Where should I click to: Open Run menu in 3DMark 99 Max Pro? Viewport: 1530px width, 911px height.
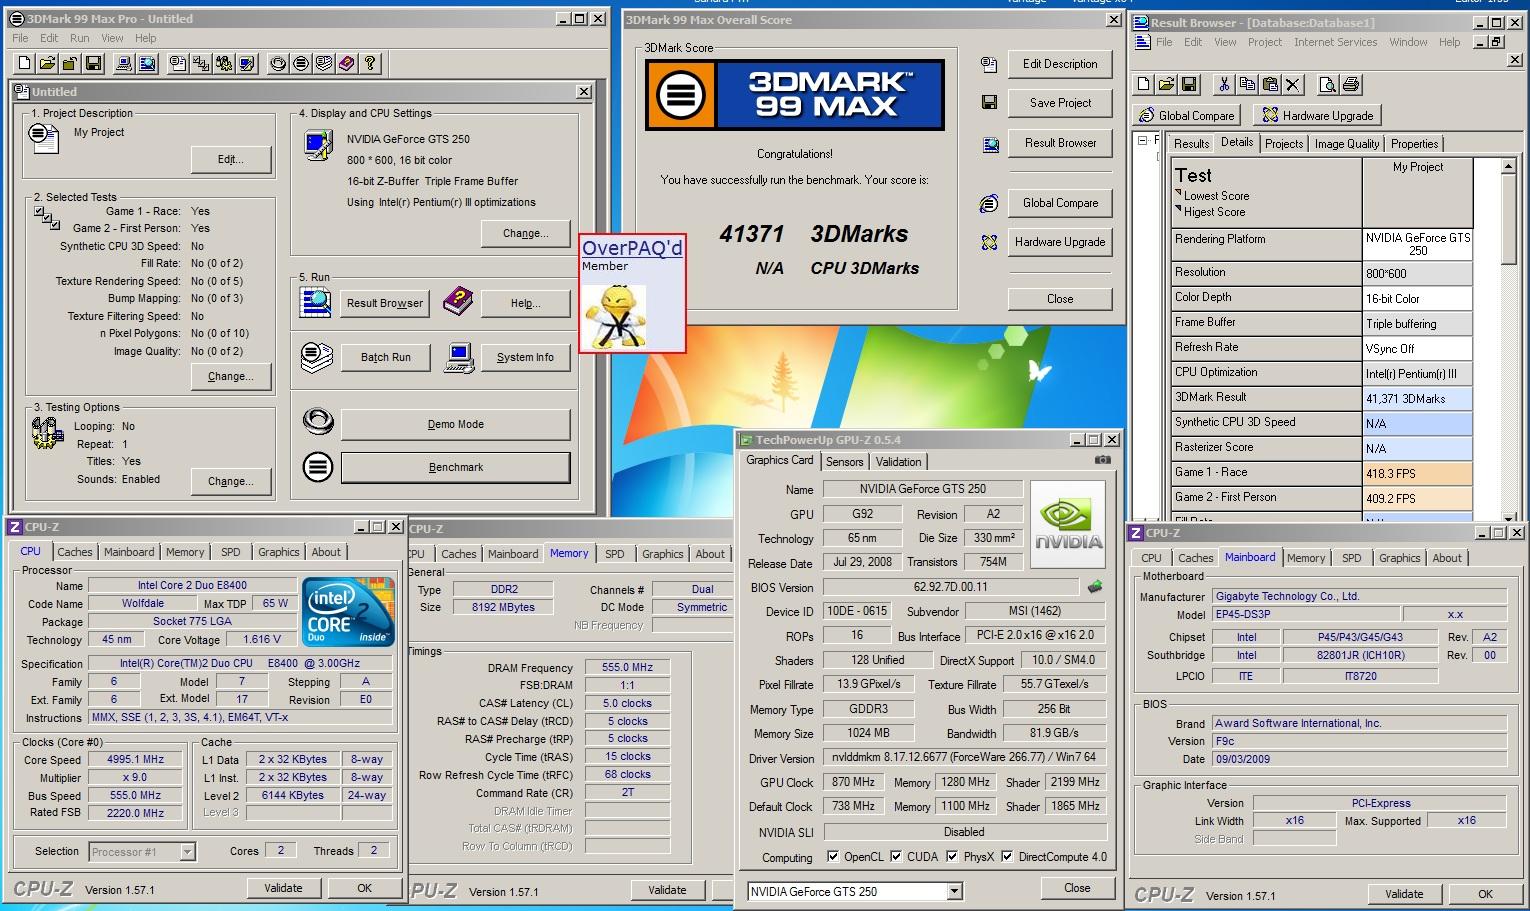[x=80, y=38]
